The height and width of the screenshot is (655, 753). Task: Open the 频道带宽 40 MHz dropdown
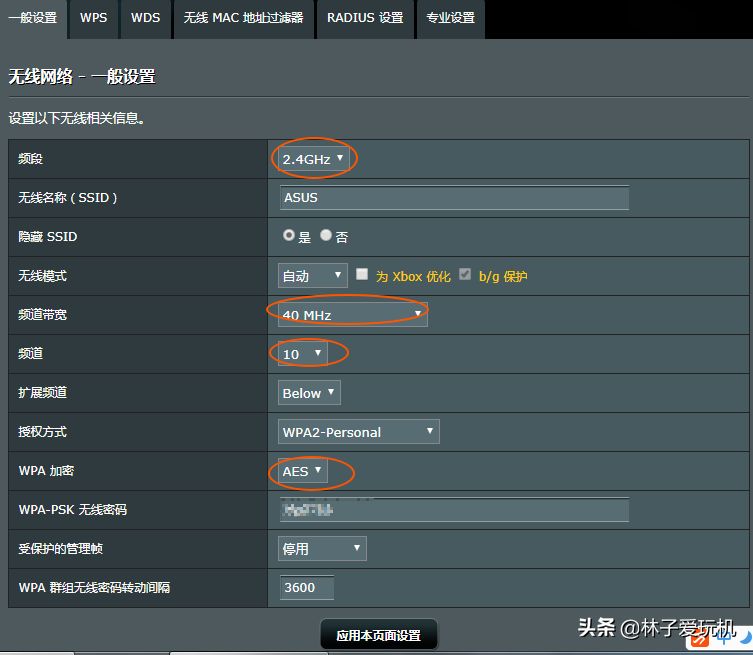[352, 315]
